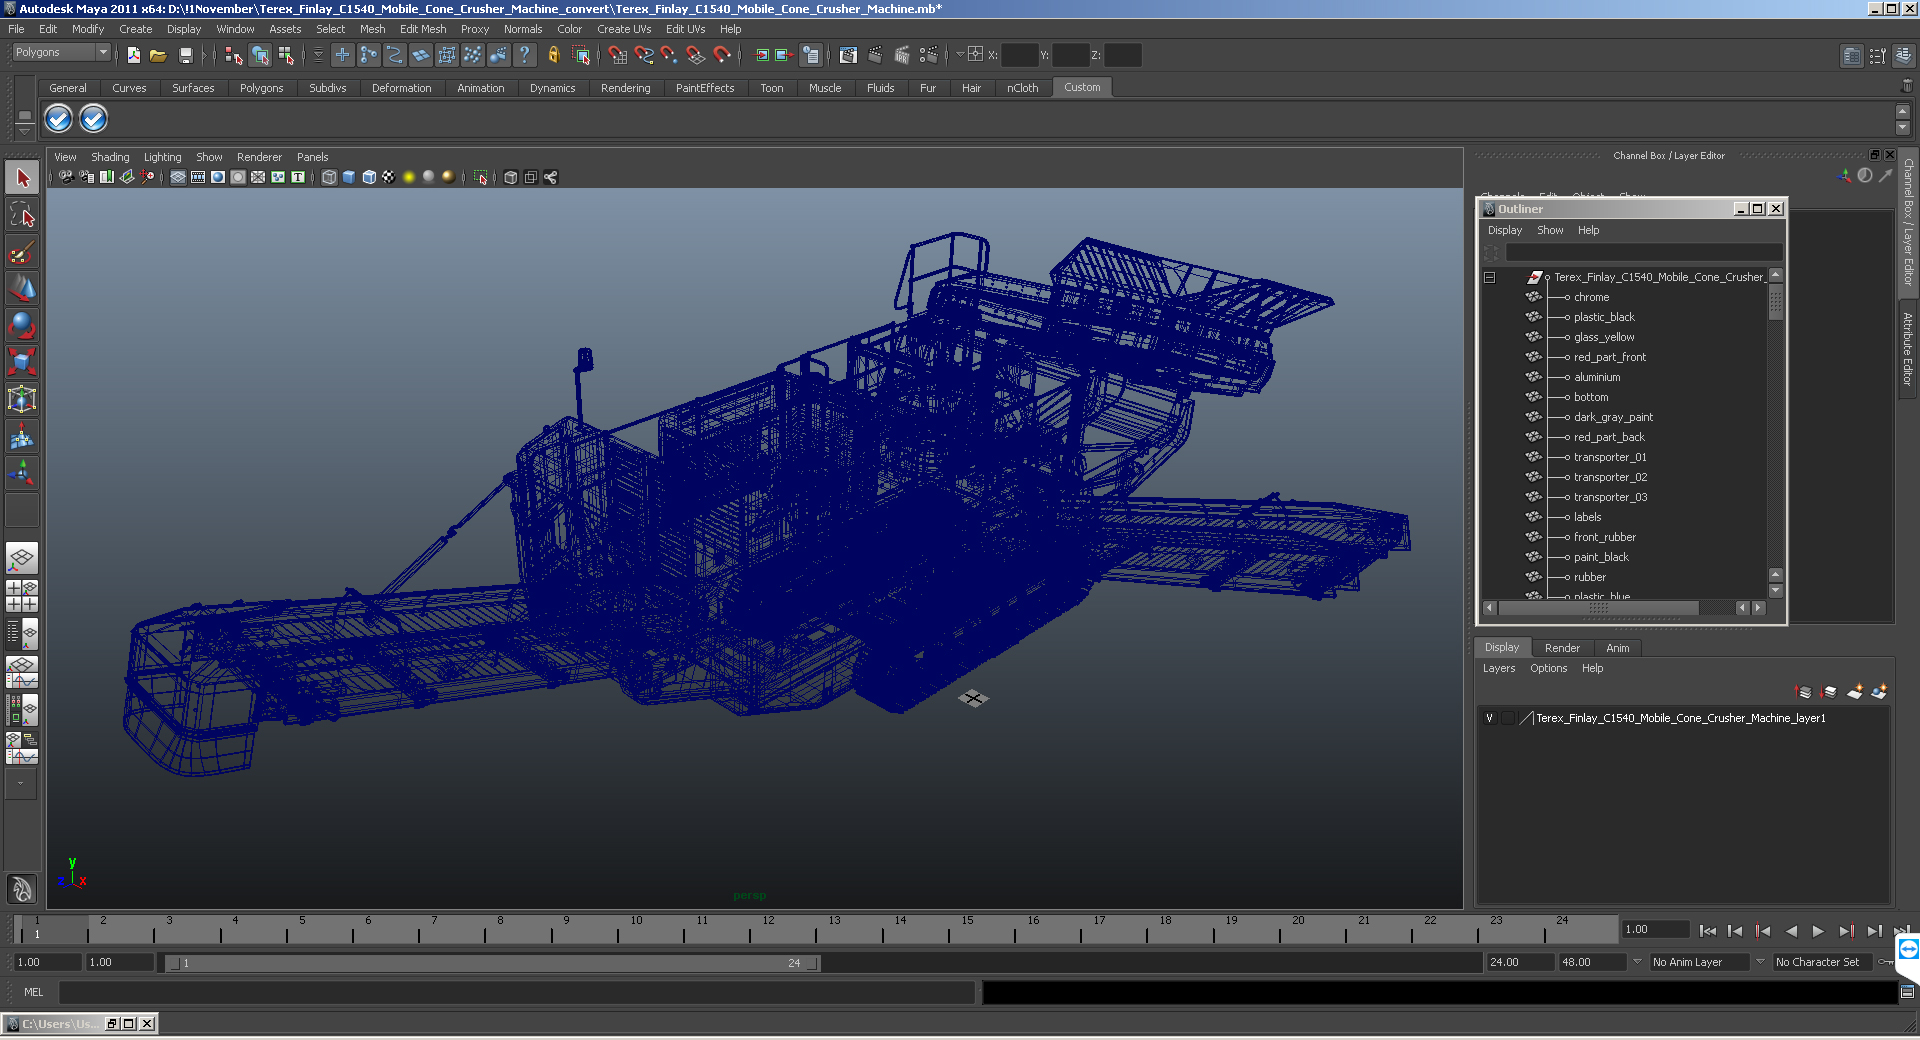Viewport: 1920px width, 1040px height.
Task: Open the Mesh menu
Action: [x=372, y=29]
